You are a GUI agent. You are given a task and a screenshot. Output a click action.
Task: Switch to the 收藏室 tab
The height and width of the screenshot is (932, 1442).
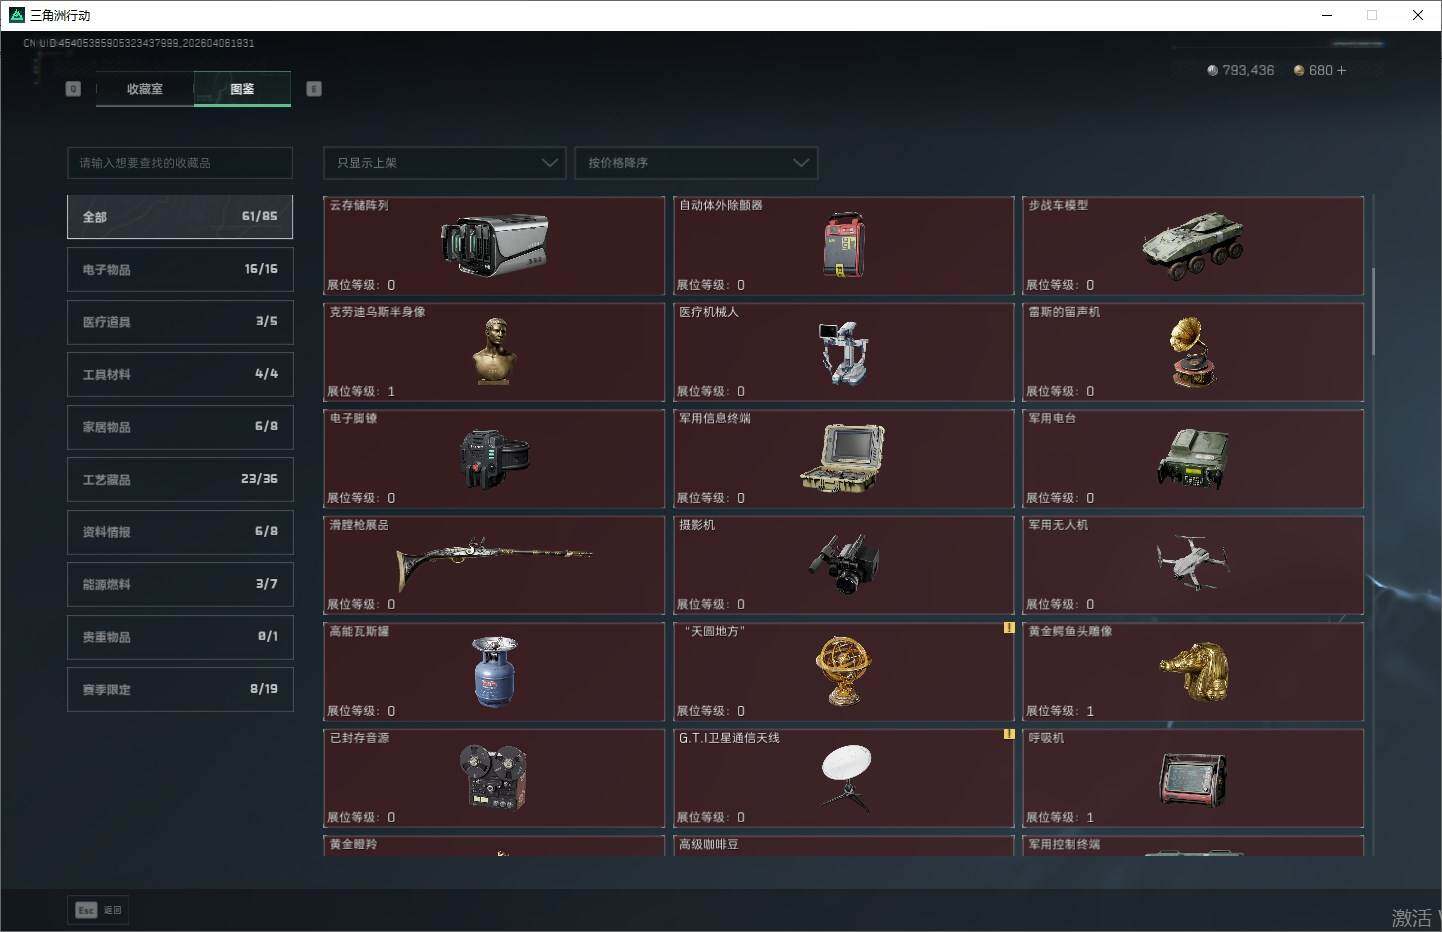point(145,89)
